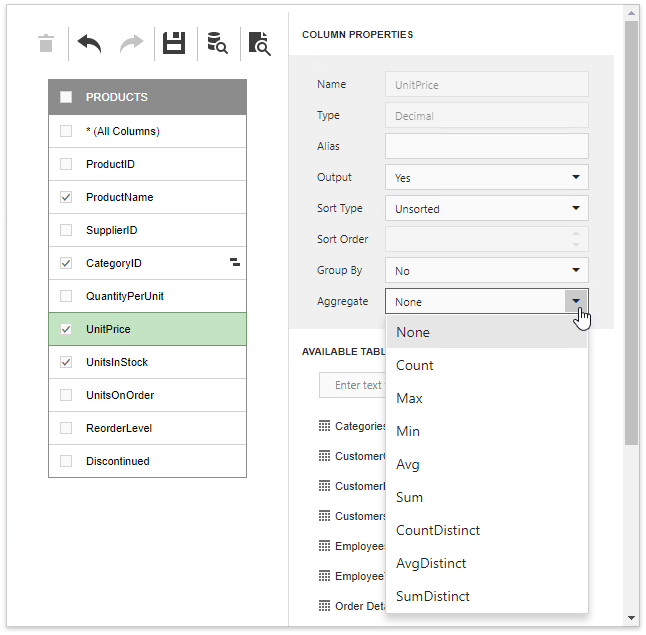This screenshot has height=635, width=646.
Task: Select the QuantityPerUnit column row
Action: tap(147, 296)
